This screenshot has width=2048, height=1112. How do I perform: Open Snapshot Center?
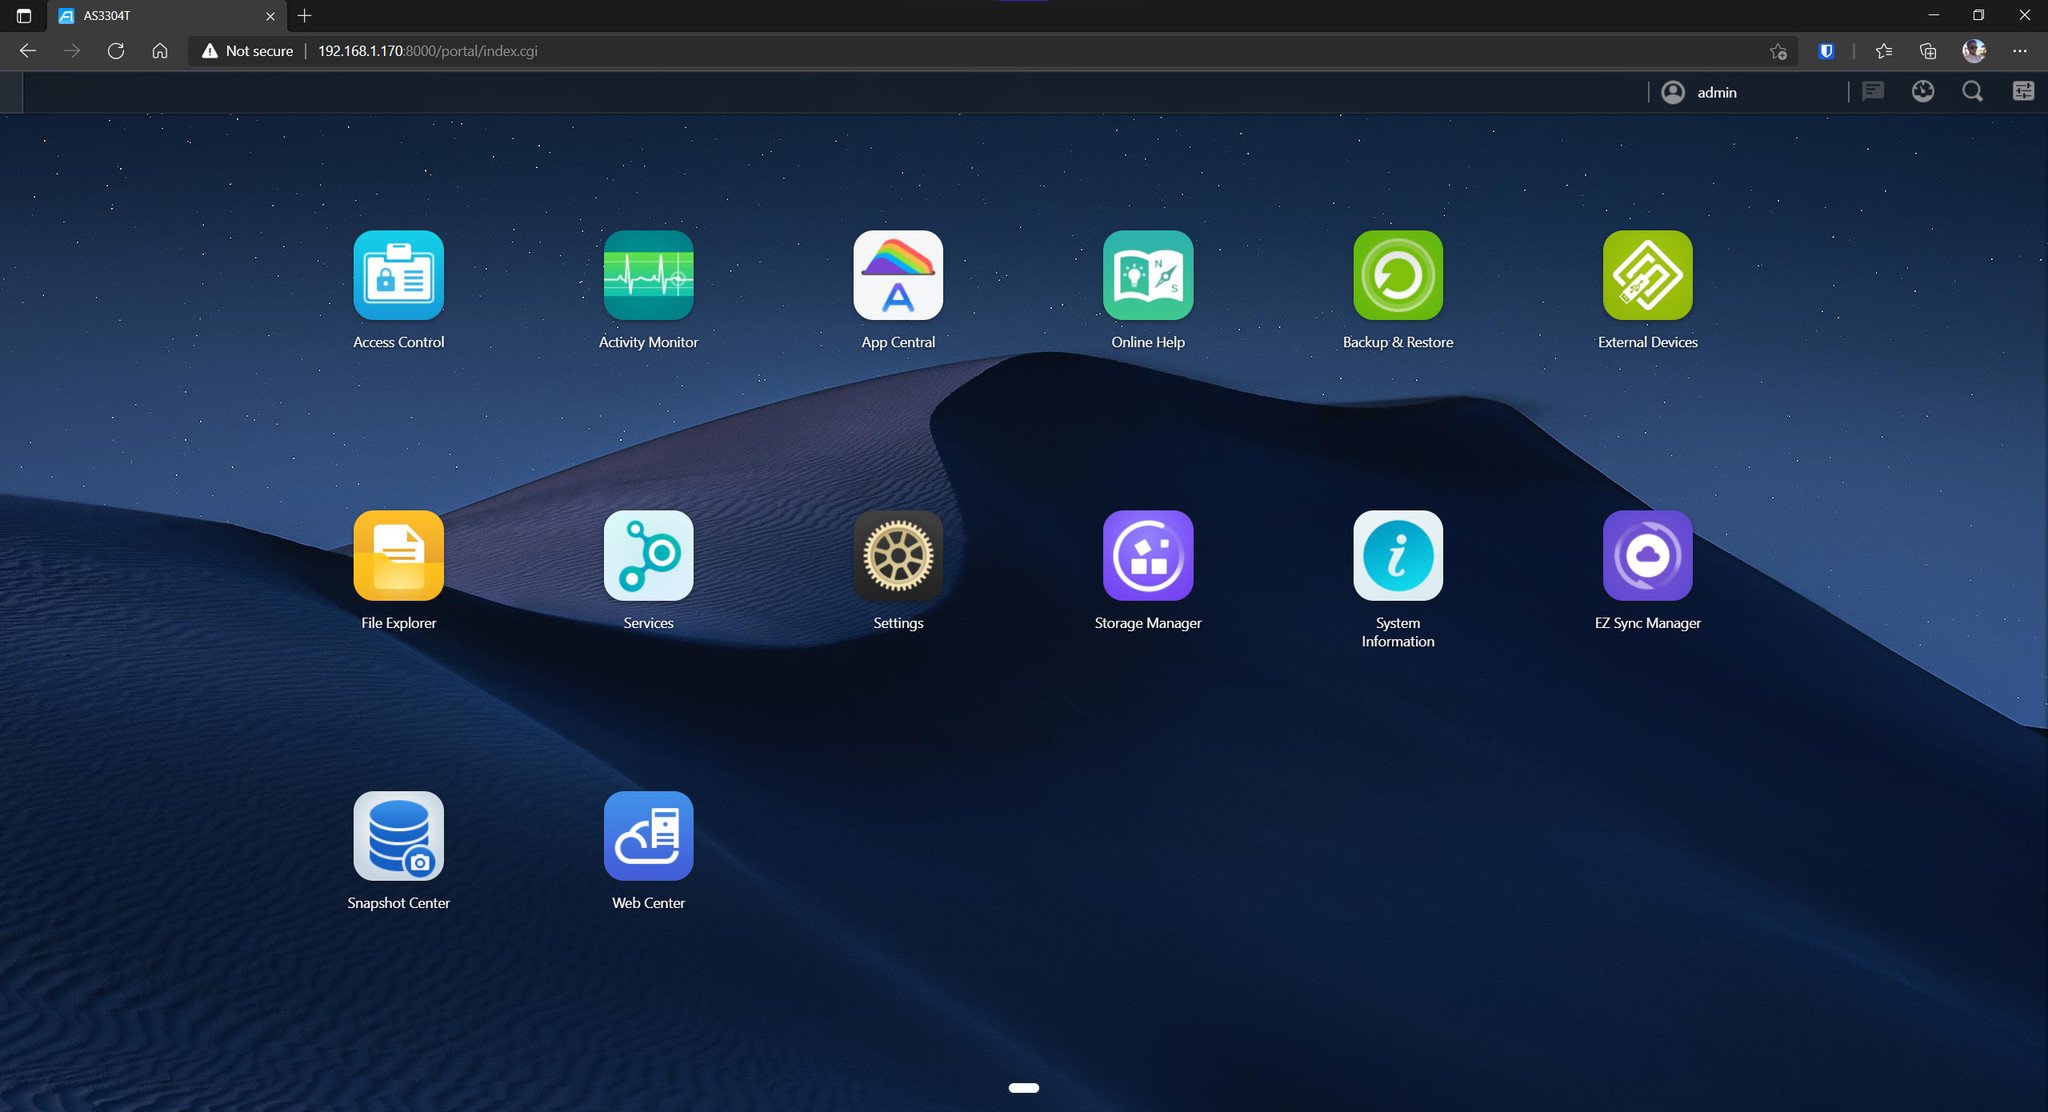[398, 836]
